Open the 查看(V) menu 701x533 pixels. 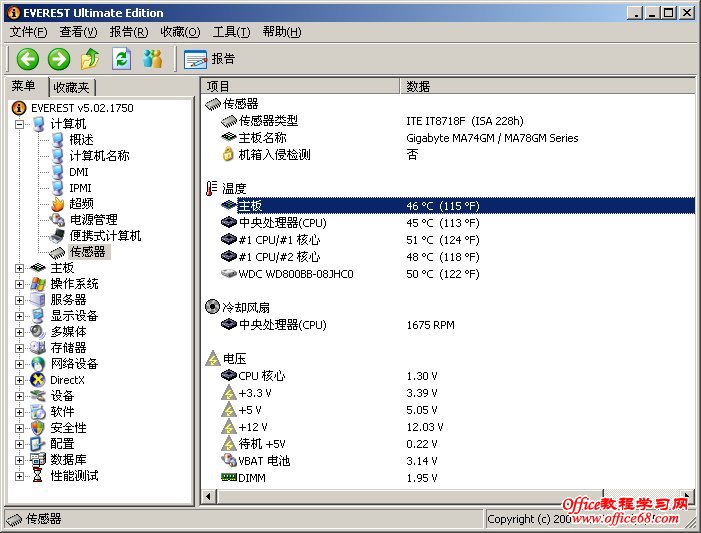[x=78, y=32]
